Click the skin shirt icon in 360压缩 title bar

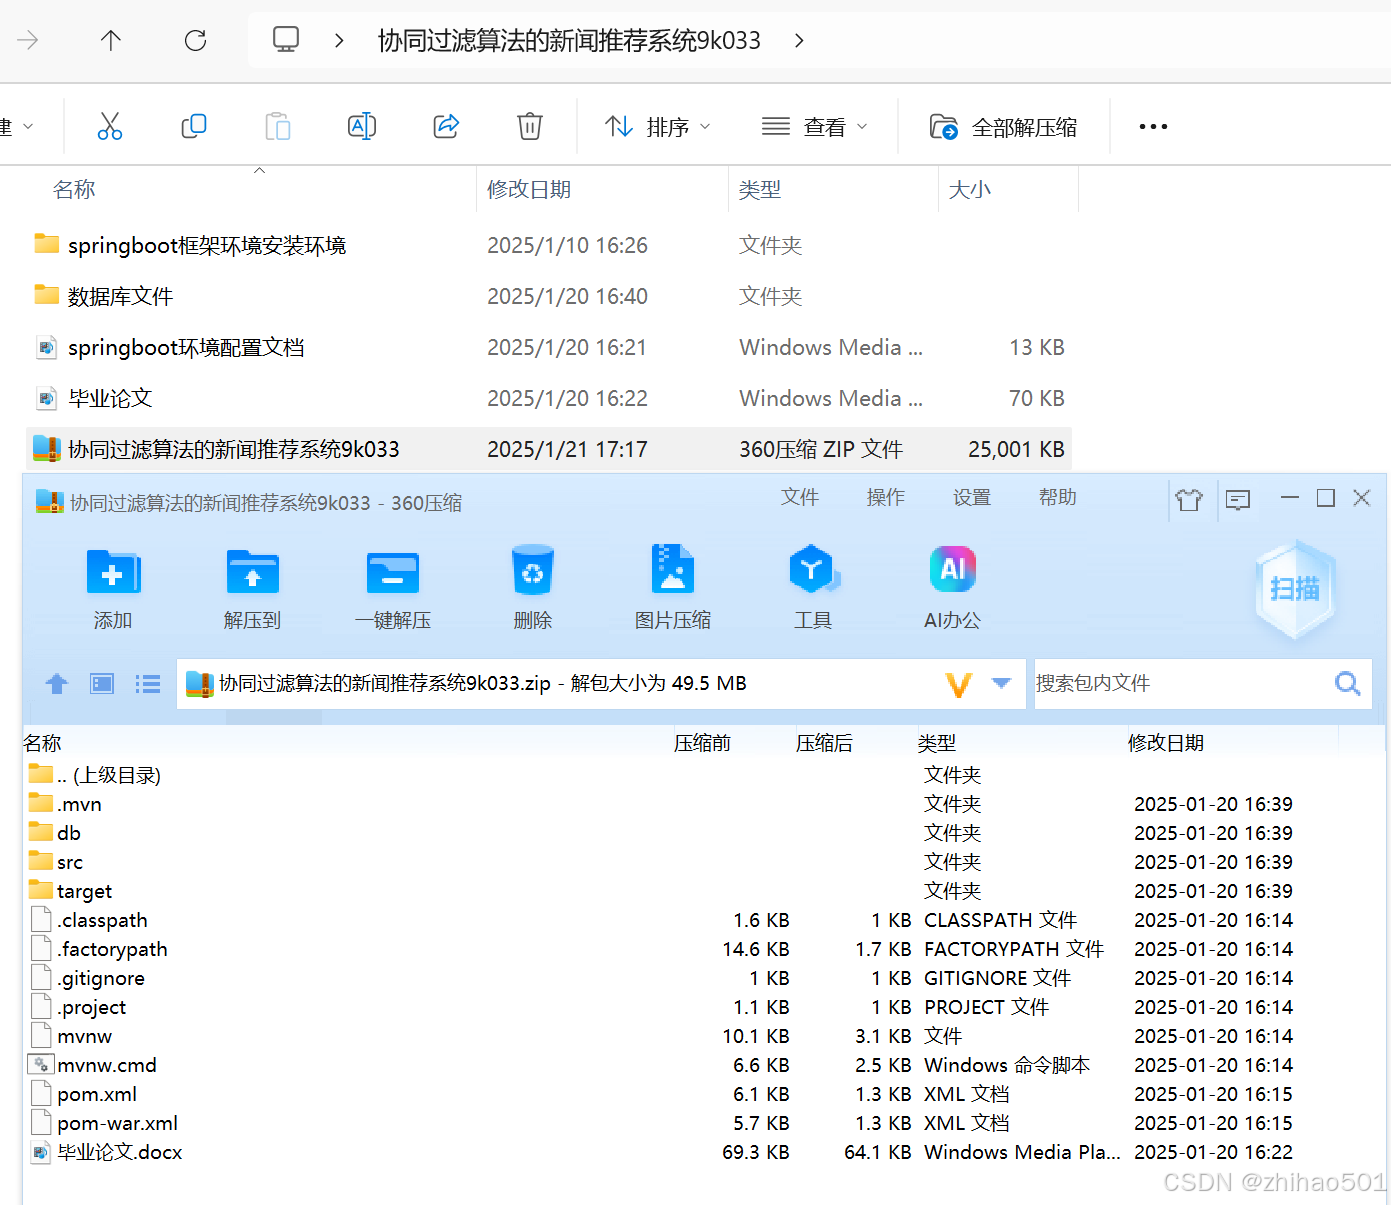1189,499
